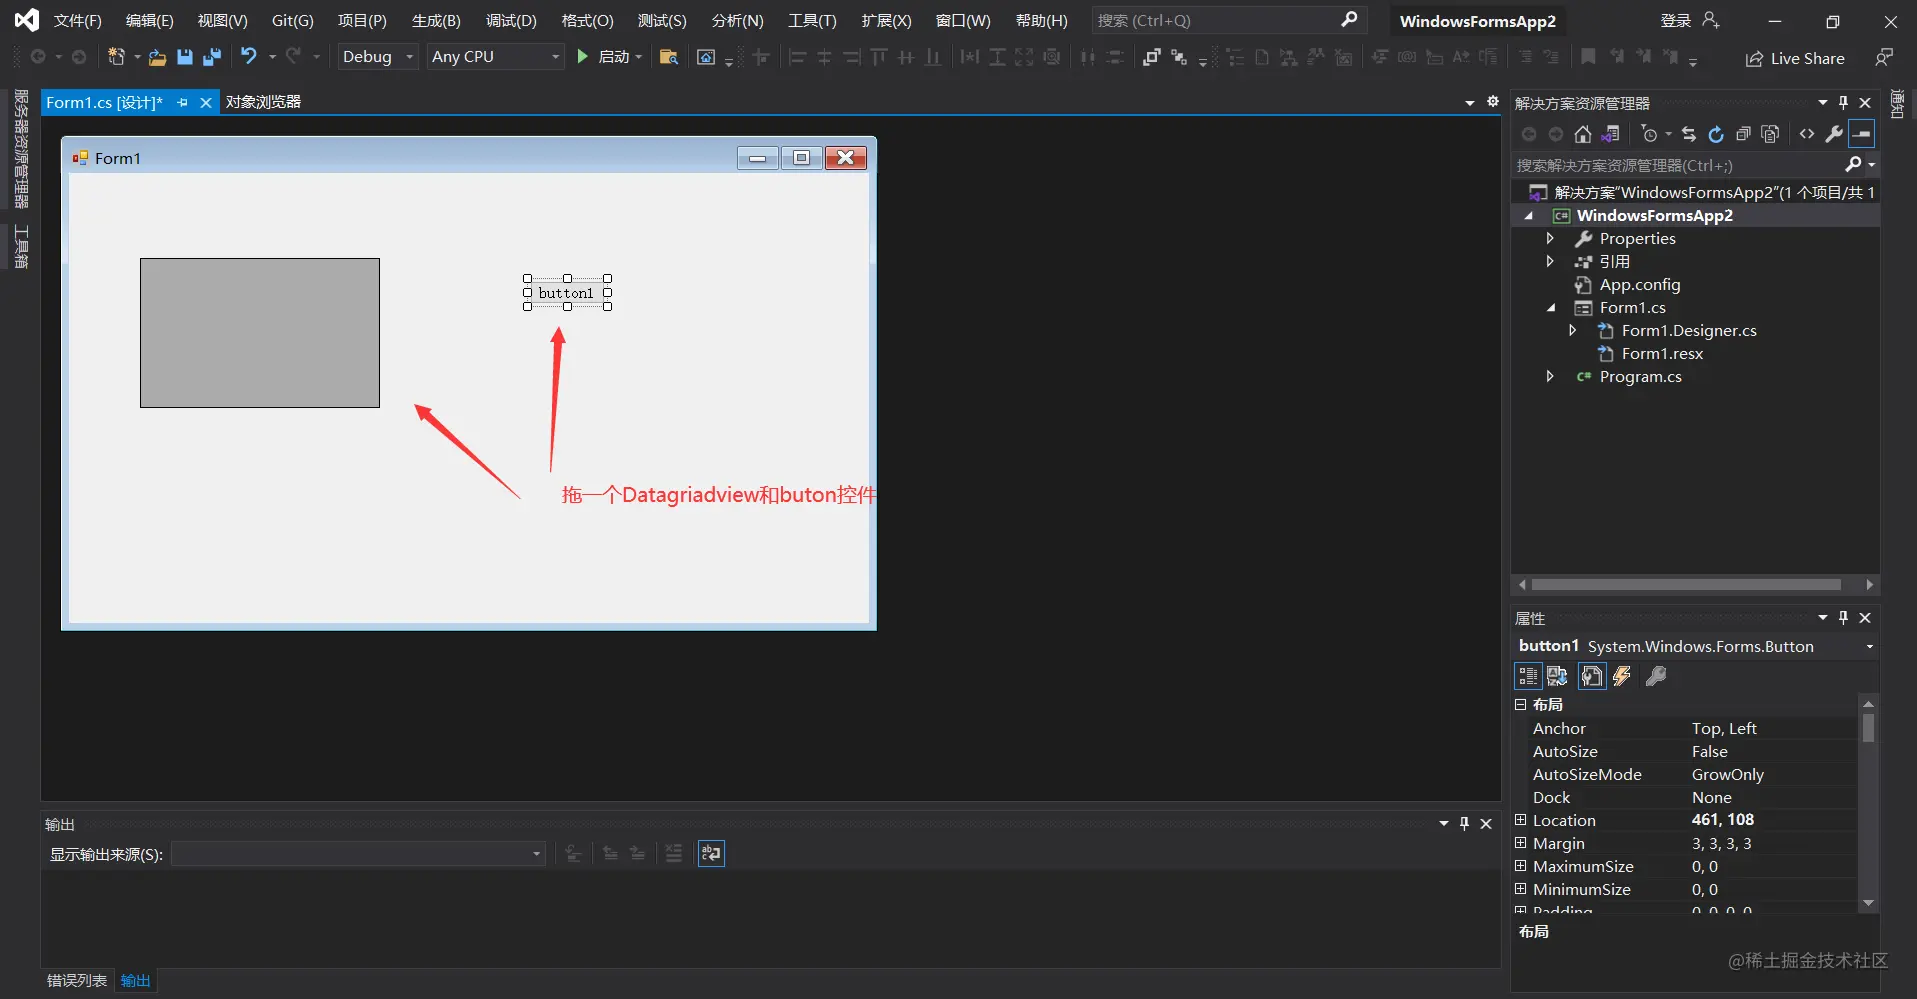Click the Live Share button
The image size is (1917, 999).
tap(1795, 58)
